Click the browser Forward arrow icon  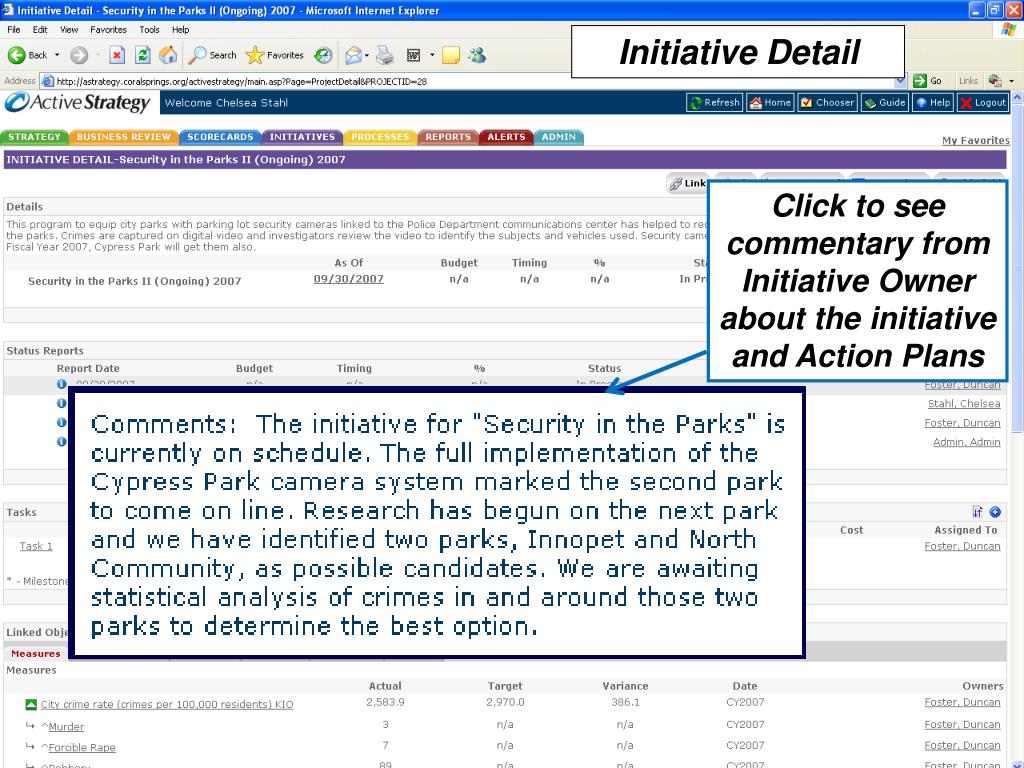[79, 56]
